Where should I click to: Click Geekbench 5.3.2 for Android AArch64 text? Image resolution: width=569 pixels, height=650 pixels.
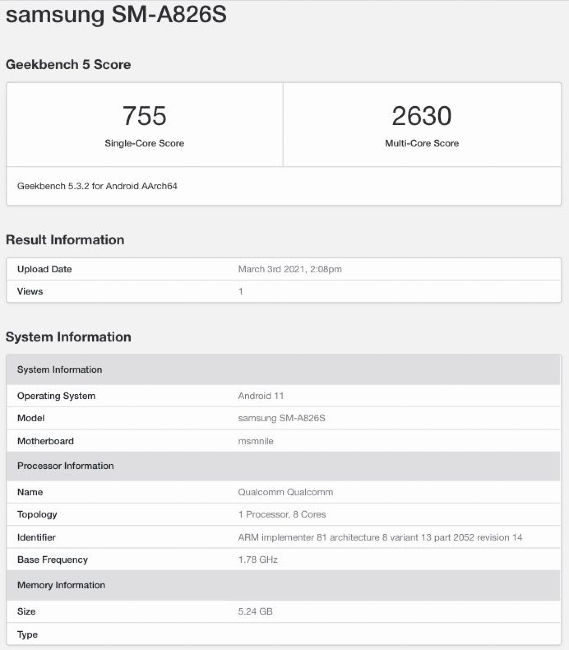coord(97,186)
